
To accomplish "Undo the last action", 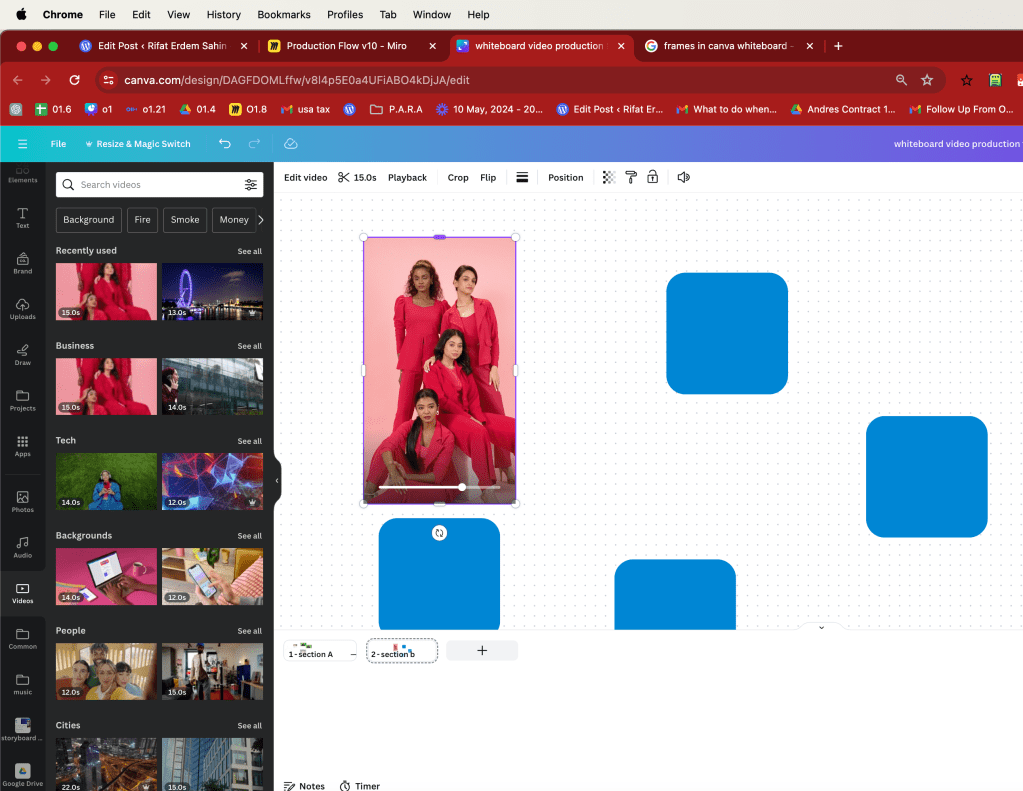I will (x=224, y=144).
